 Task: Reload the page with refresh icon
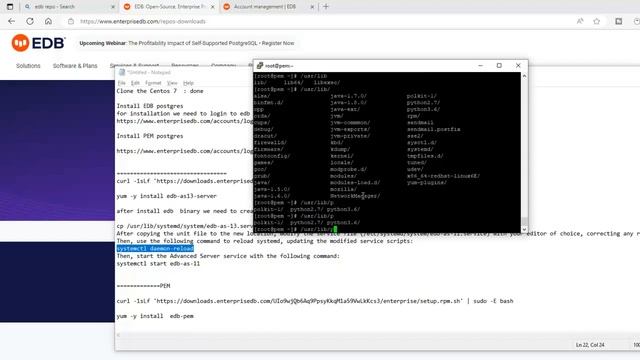30,21
